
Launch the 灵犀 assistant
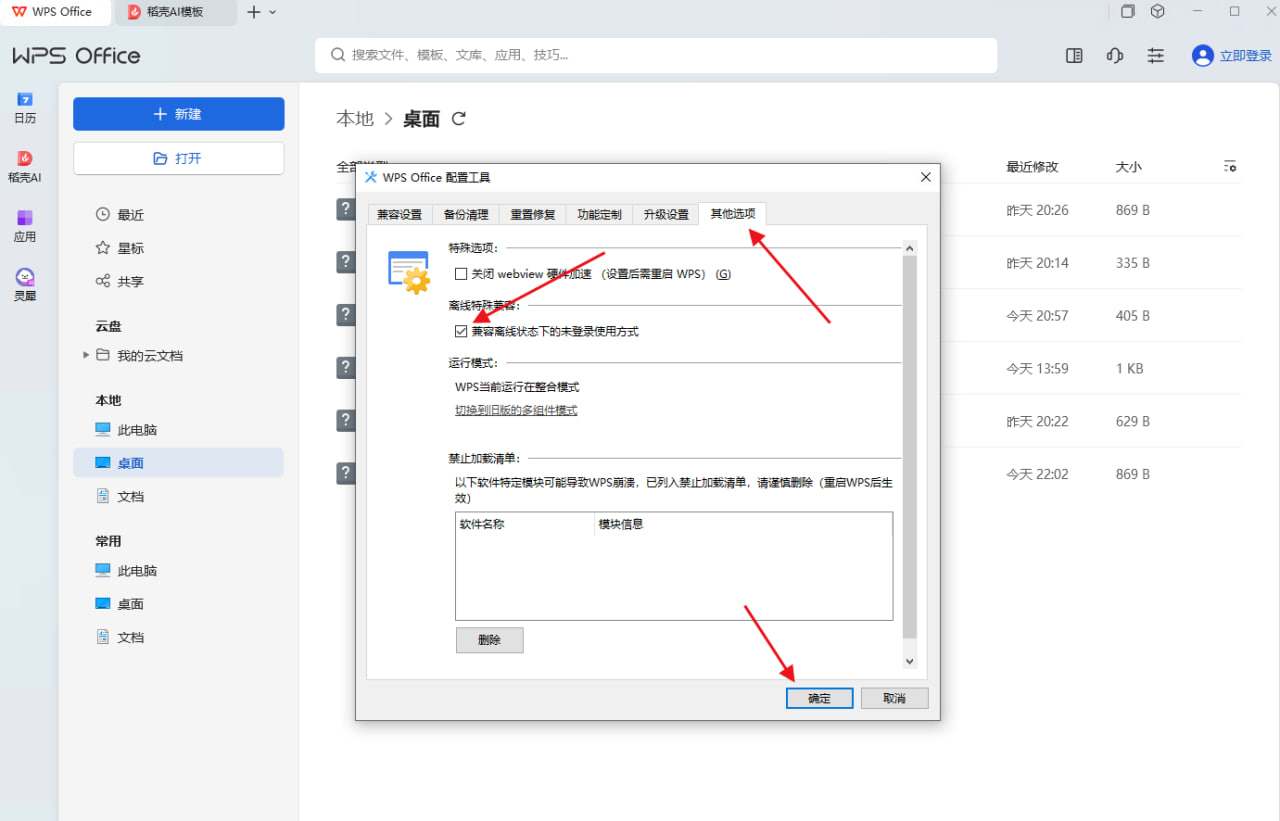pos(25,285)
